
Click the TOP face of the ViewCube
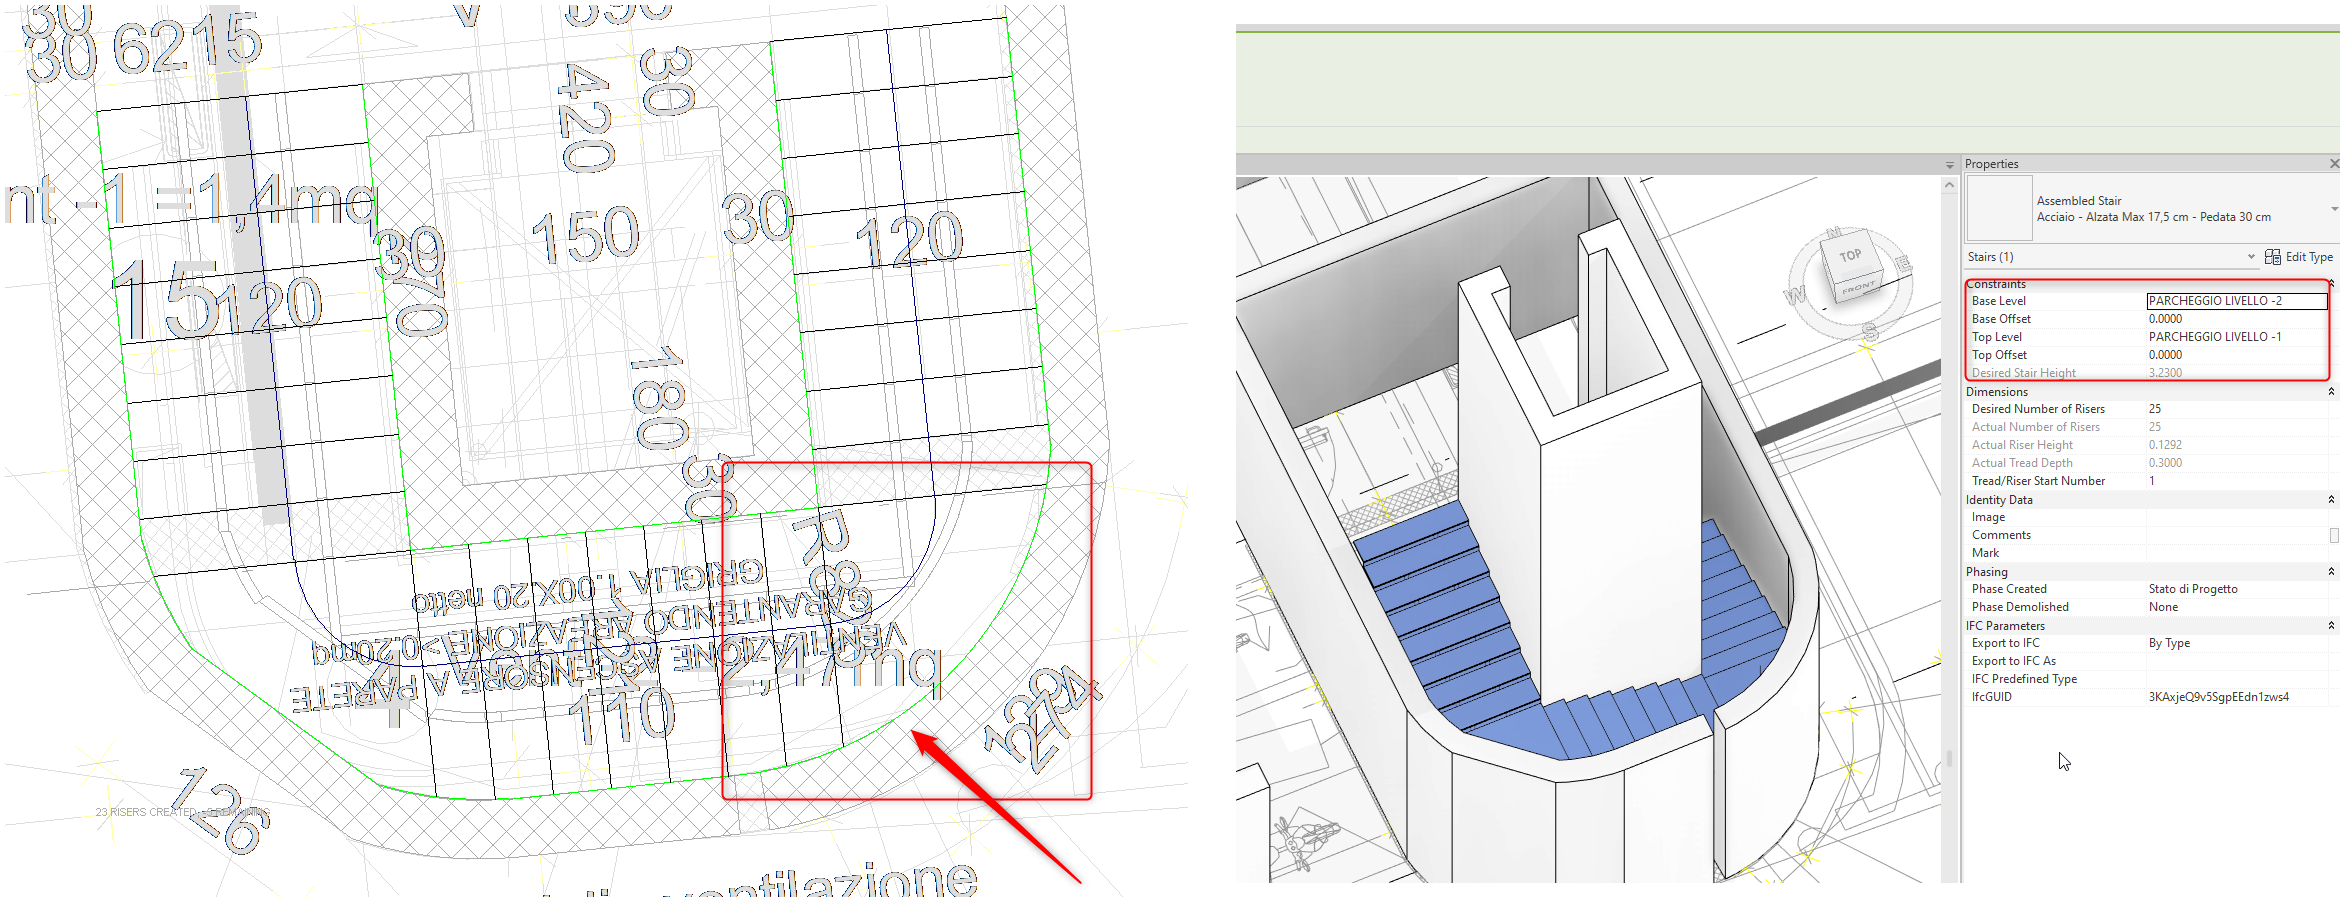(1853, 258)
